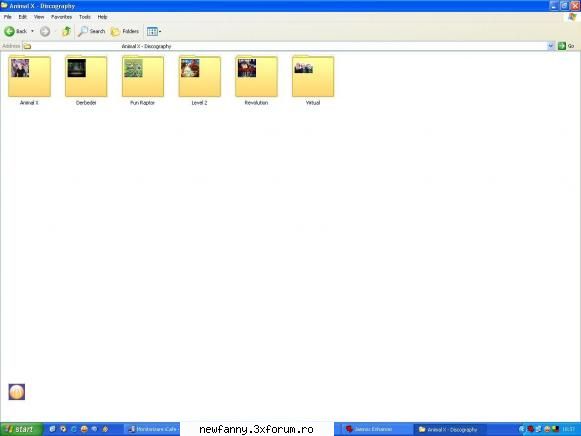
Task: Click the address bar field
Action: coord(285,46)
